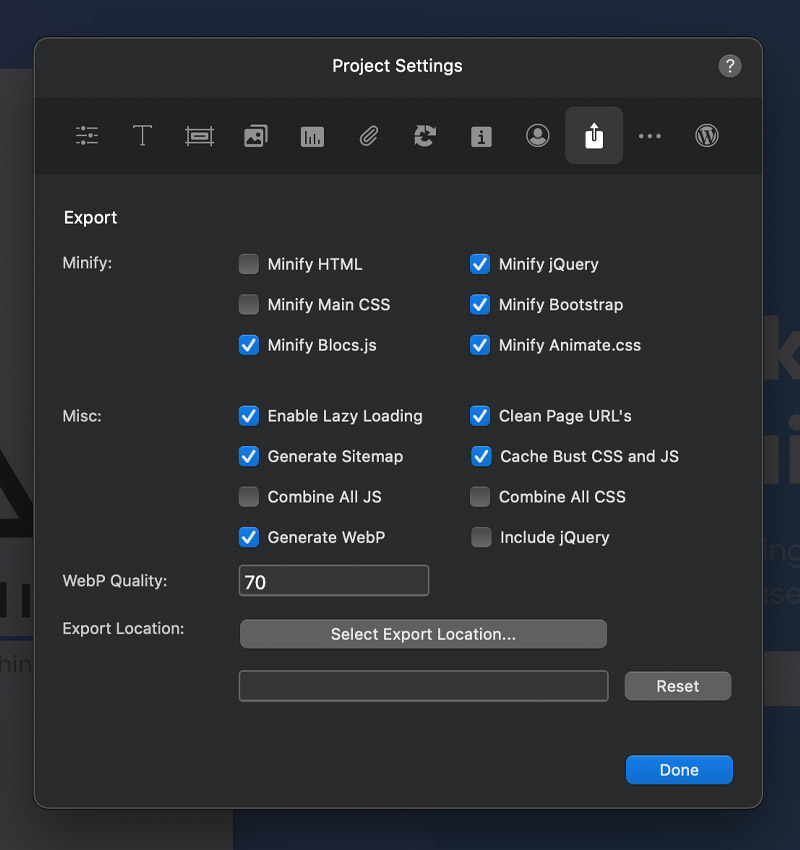Uncheck Minify jQuery
This screenshot has width=800, height=850.
click(480, 264)
